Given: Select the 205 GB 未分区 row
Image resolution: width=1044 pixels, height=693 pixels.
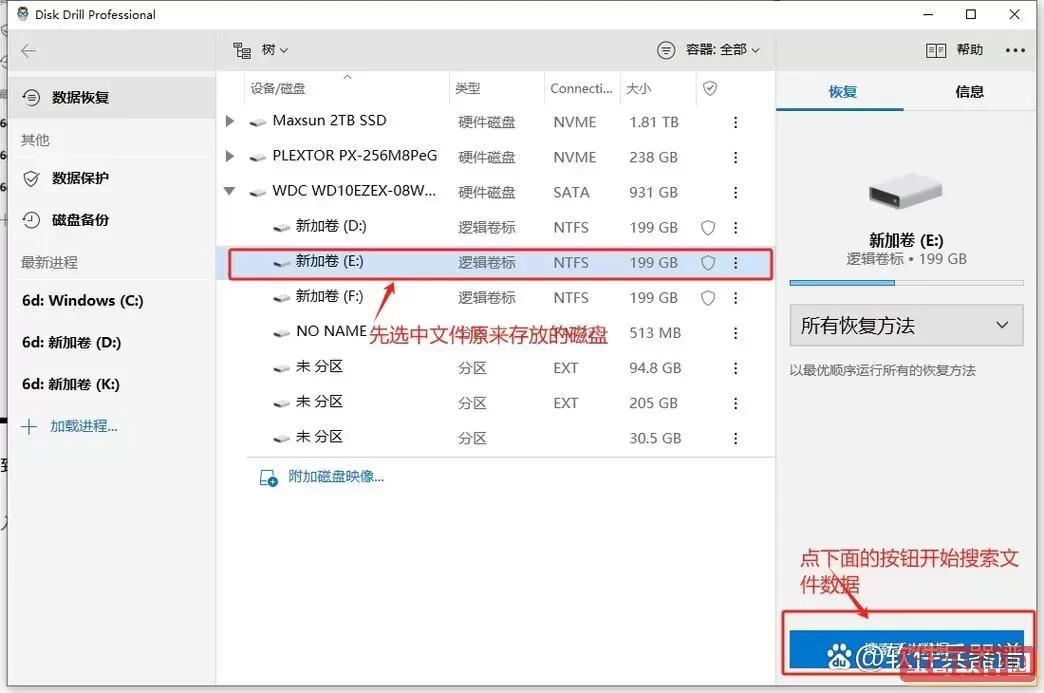Looking at the screenshot, I should 496,403.
